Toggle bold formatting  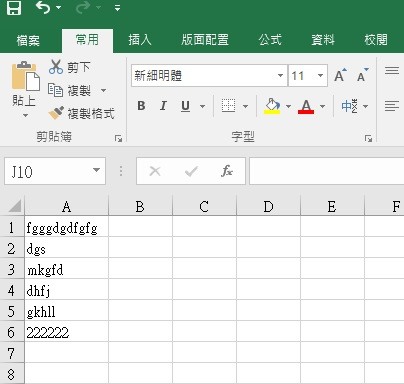(x=141, y=106)
